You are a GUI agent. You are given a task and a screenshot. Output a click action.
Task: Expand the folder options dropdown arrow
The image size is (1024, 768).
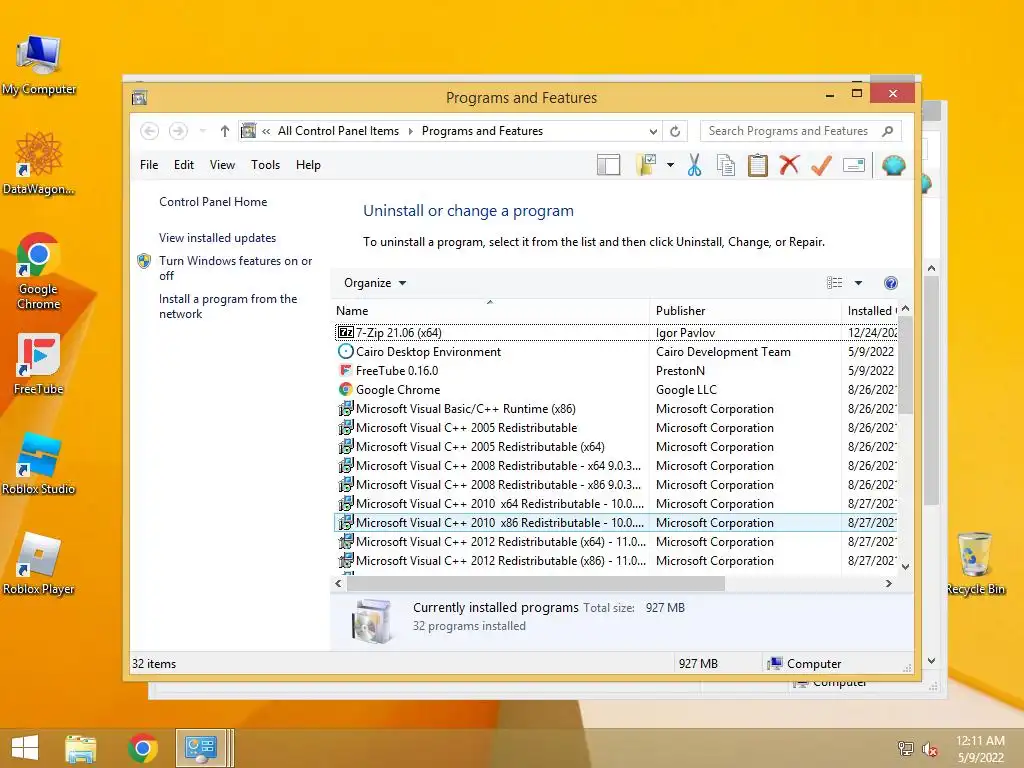pyautogui.click(x=670, y=165)
